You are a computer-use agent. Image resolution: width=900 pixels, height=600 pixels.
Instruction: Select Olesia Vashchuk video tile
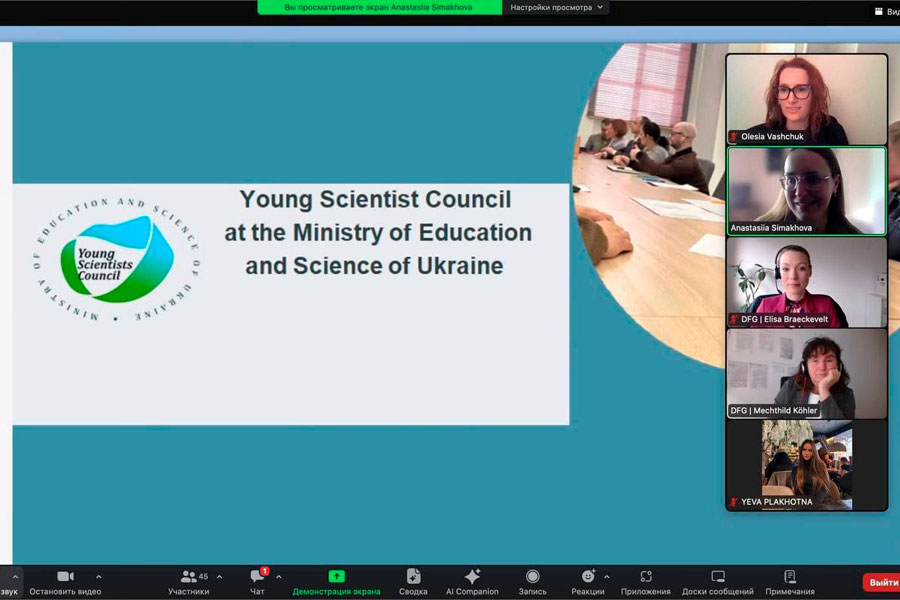[806, 99]
